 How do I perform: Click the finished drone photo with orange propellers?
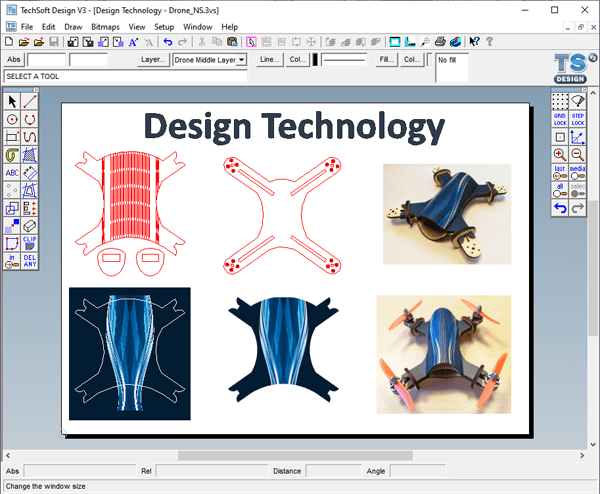click(443, 354)
